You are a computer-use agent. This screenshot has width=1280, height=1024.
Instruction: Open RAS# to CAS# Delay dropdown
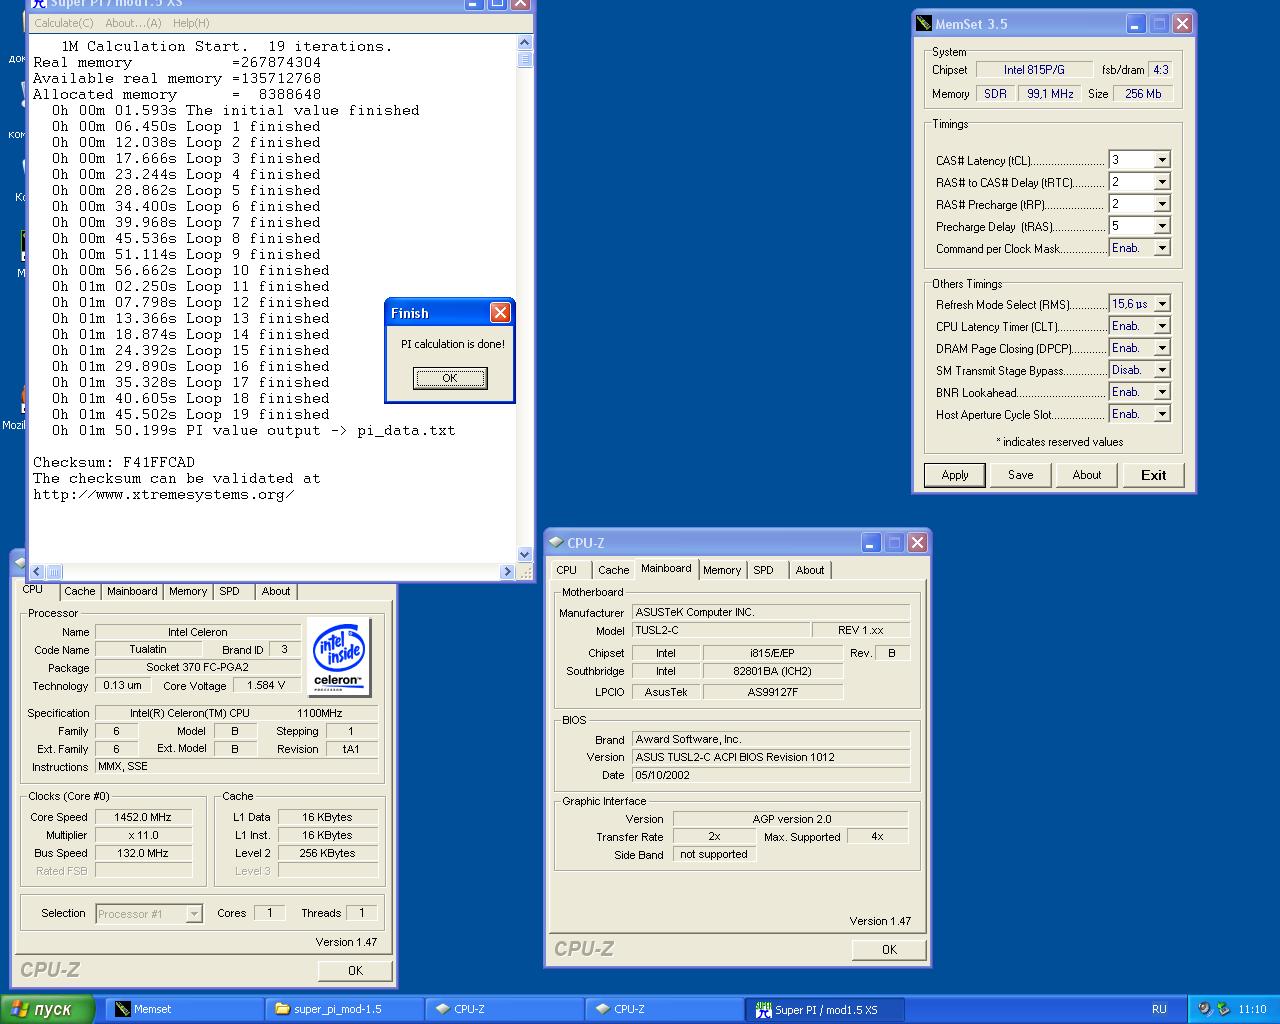click(x=1162, y=182)
